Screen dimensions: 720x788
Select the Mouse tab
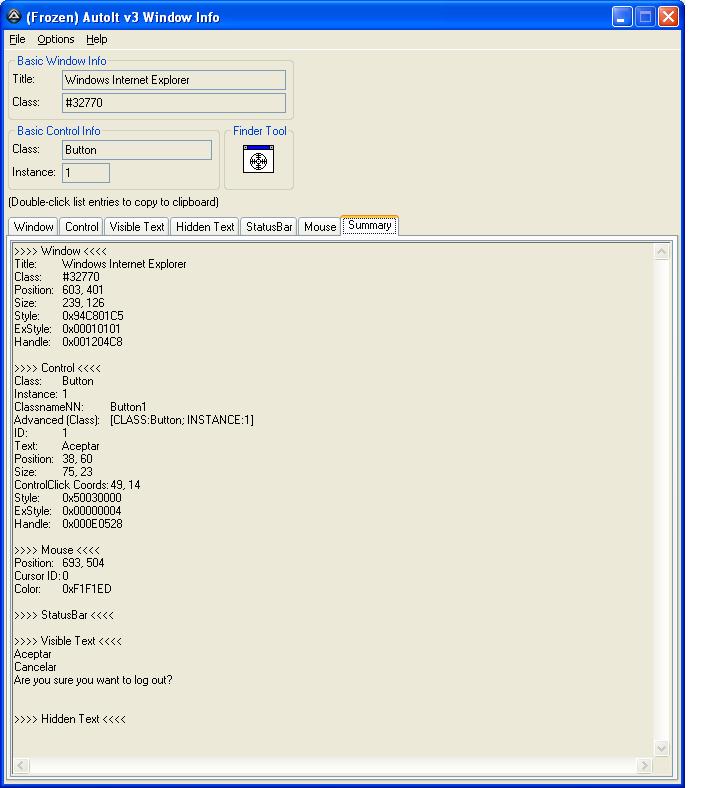tap(320, 227)
